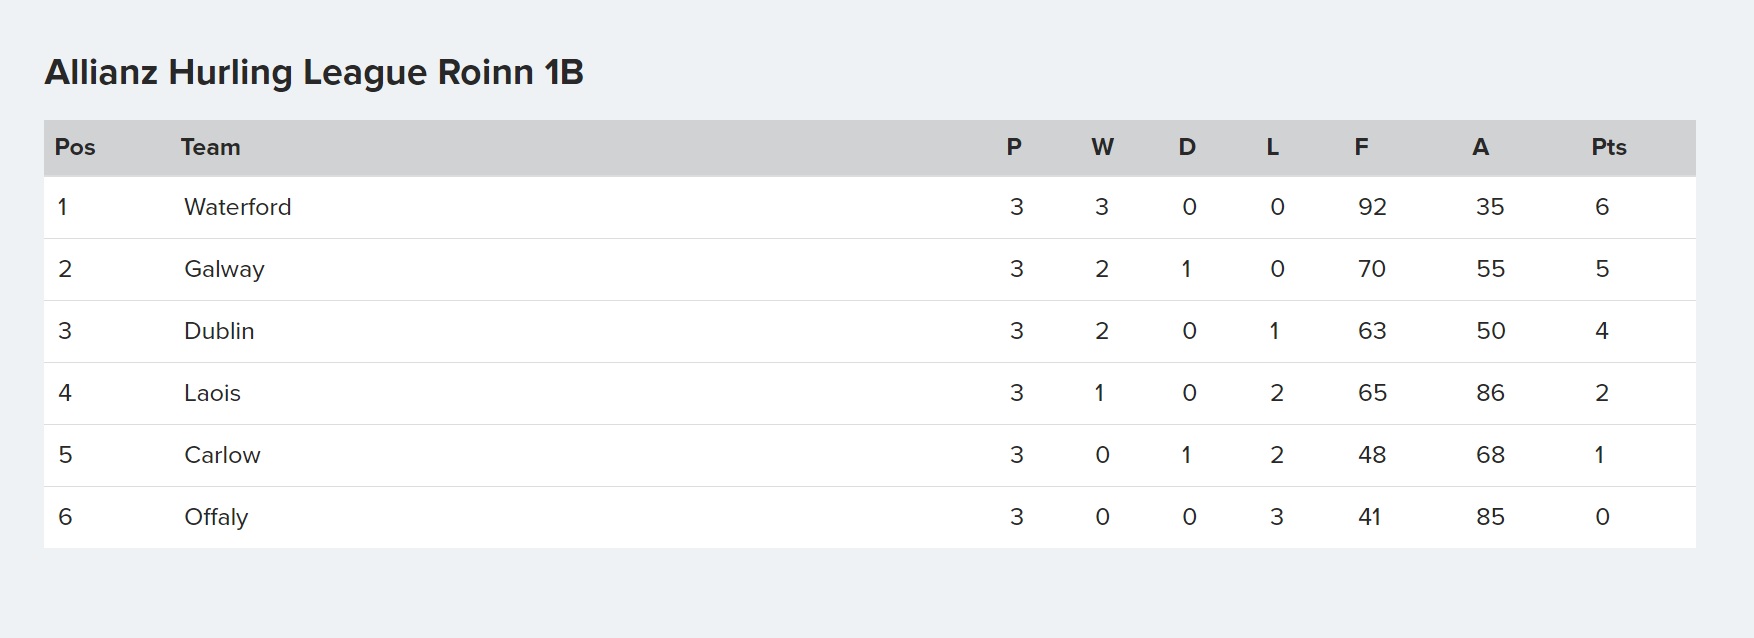Image resolution: width=1754 pixels, height=638 pixels.
Task: Click the Waterford team name
Action: 238,207
